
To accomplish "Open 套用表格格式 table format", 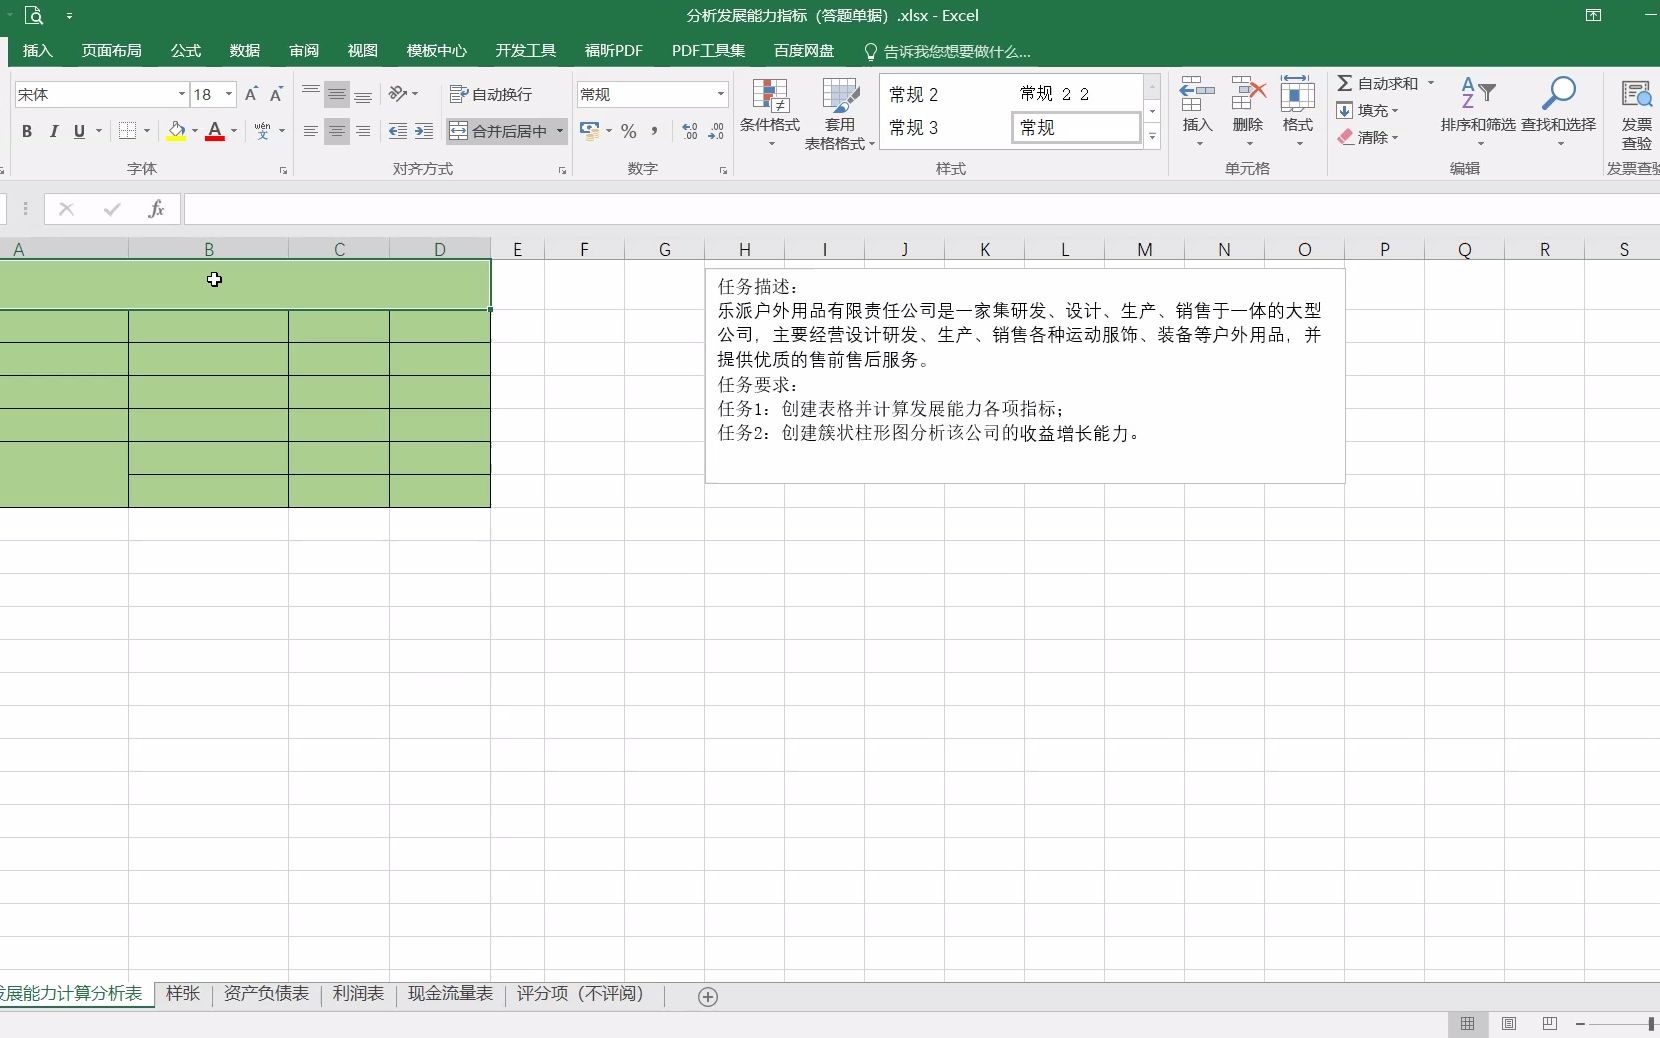I will 840,113.
